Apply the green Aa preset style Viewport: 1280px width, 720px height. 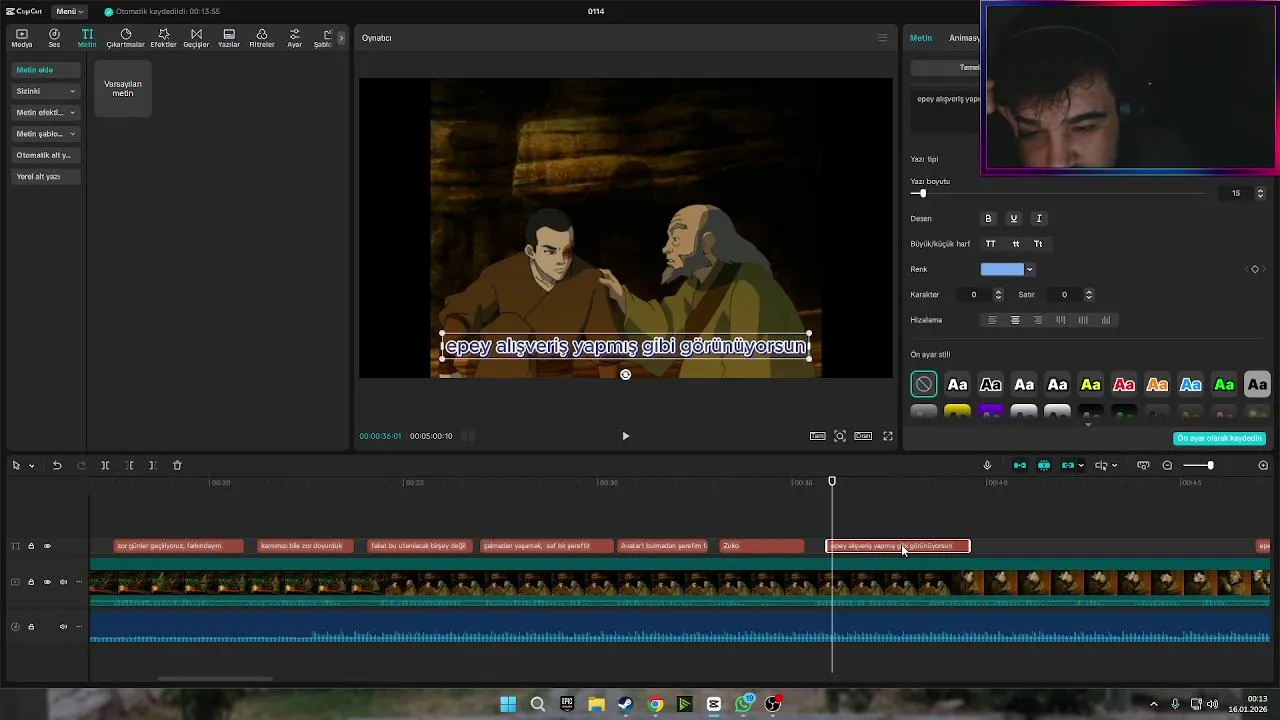[1224, 384]
